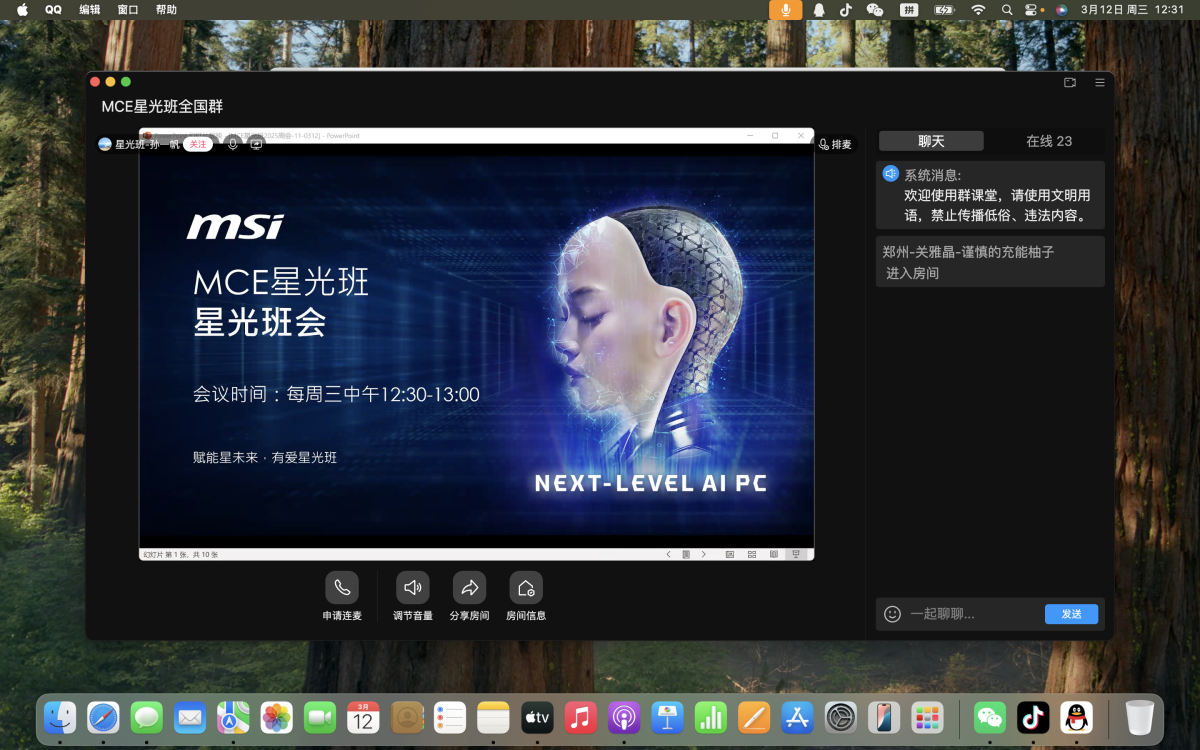Open Music from the Dock

[x=580, y=717]
